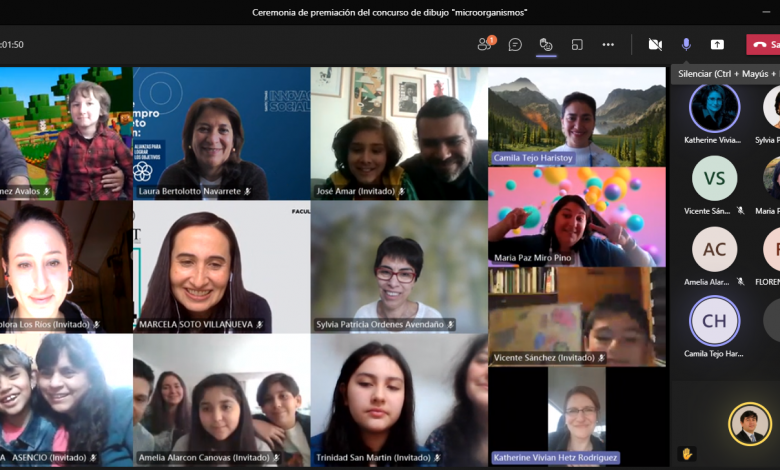Select Maria Paz Miro Pino's video
Image resolution: width=780 pixels, height=470 pixels.
[577, 216]
